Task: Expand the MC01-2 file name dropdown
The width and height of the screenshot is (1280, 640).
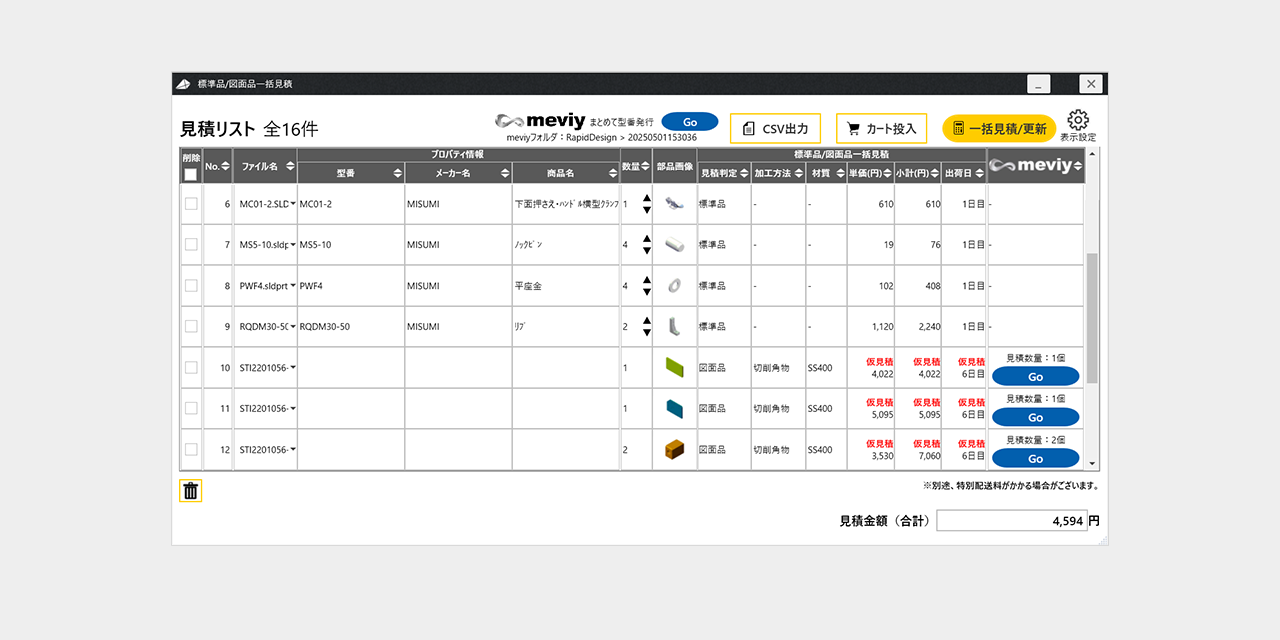Action: pos(293,204)
